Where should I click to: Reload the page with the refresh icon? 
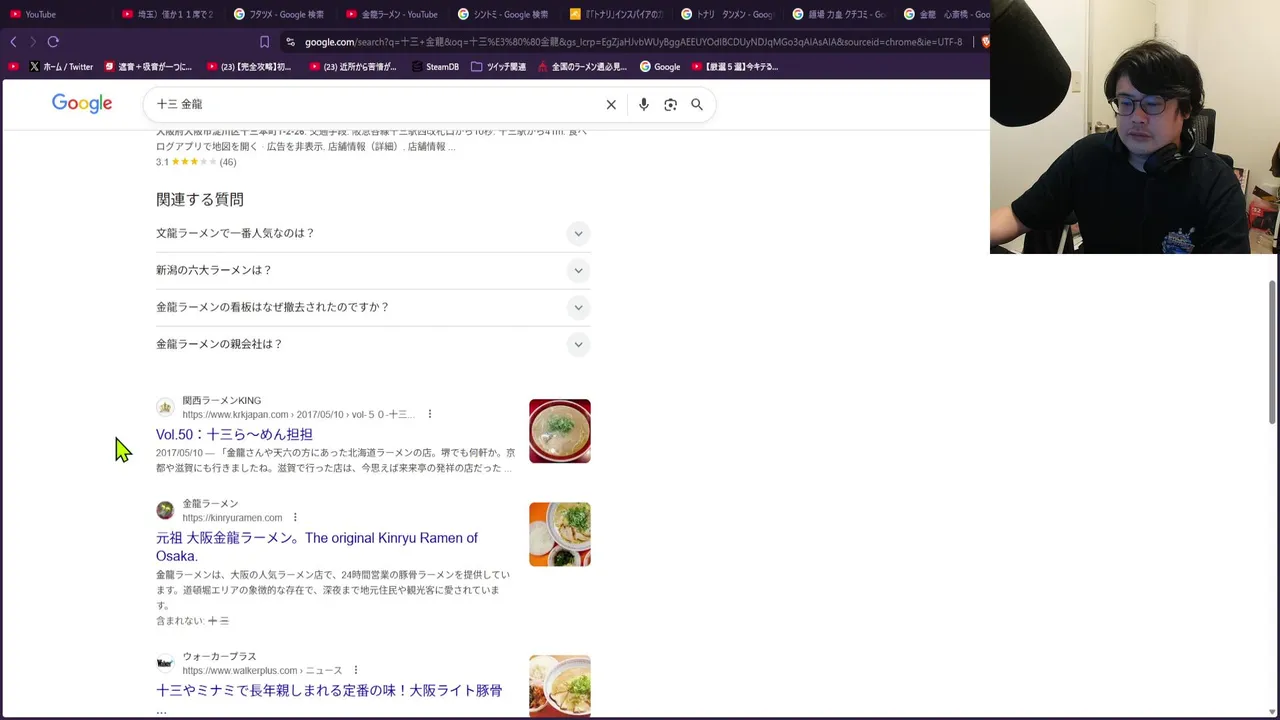click(x=53, y=42)
